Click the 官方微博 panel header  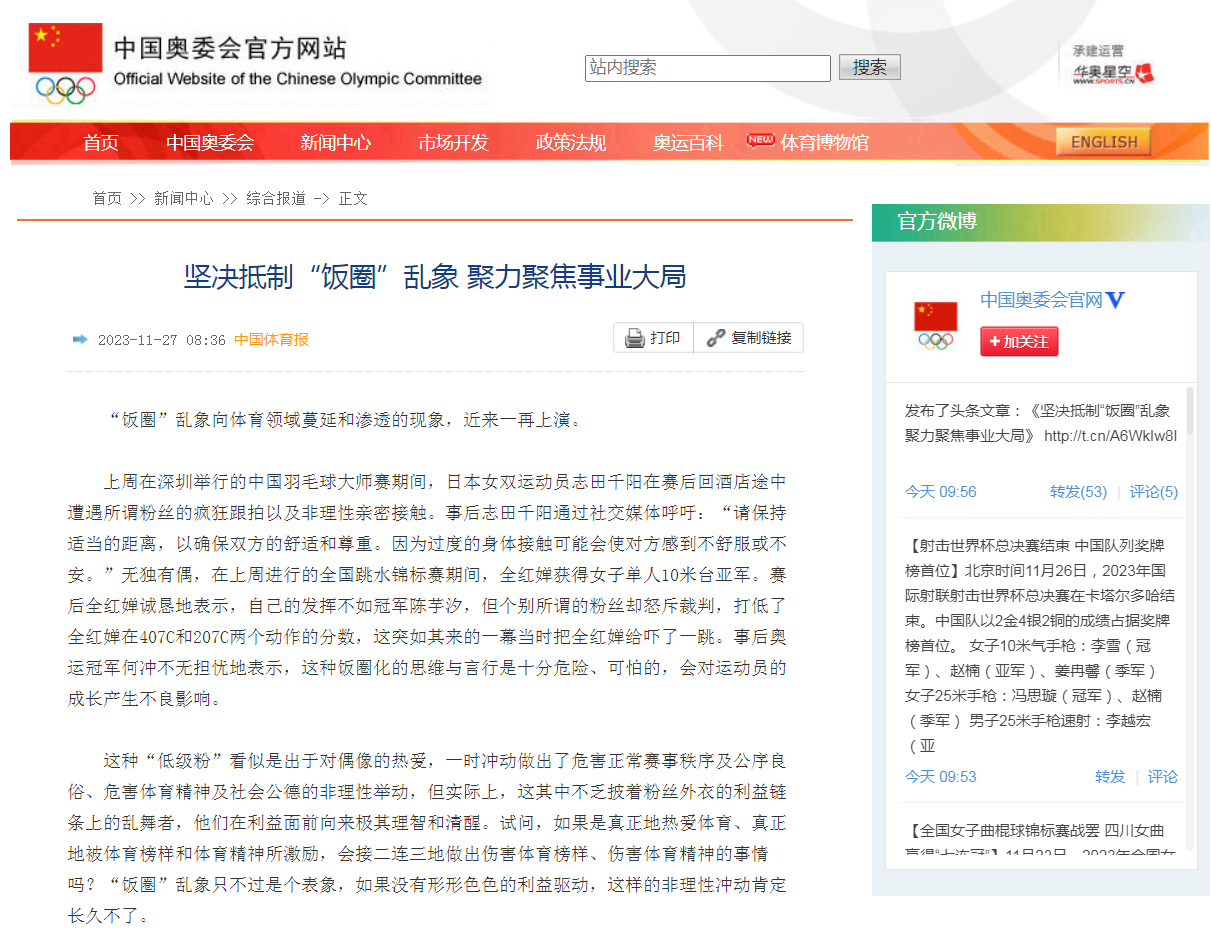tap(1040, 222)
